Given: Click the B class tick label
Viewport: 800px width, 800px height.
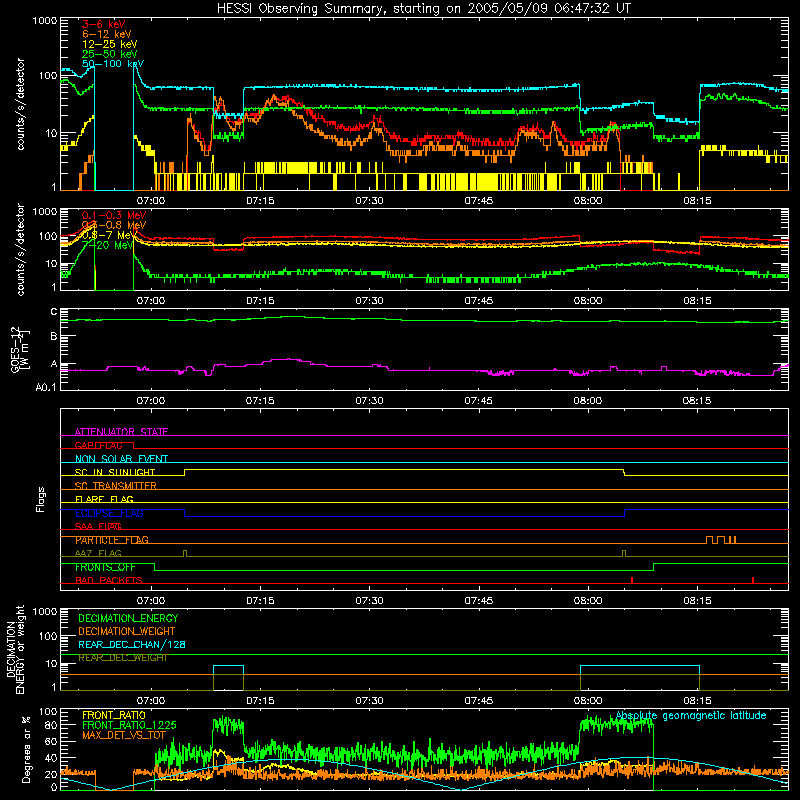Looking at the screenshot, I should tap(54, 337).
